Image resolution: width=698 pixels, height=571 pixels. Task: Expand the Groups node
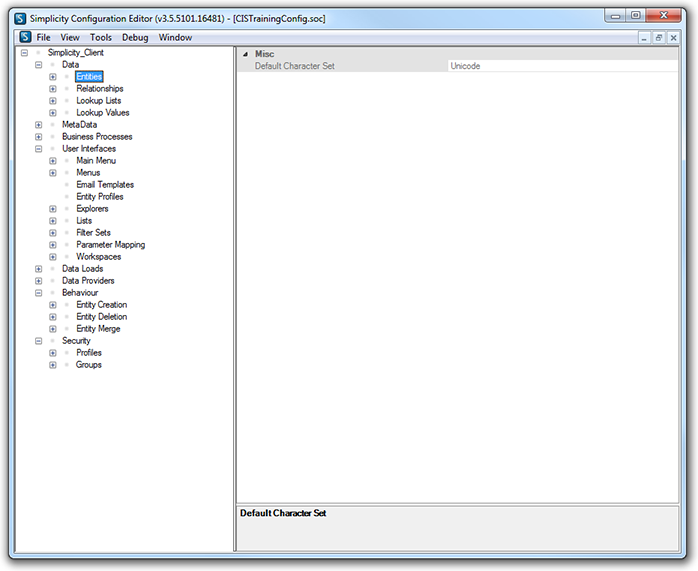(53, 365)
